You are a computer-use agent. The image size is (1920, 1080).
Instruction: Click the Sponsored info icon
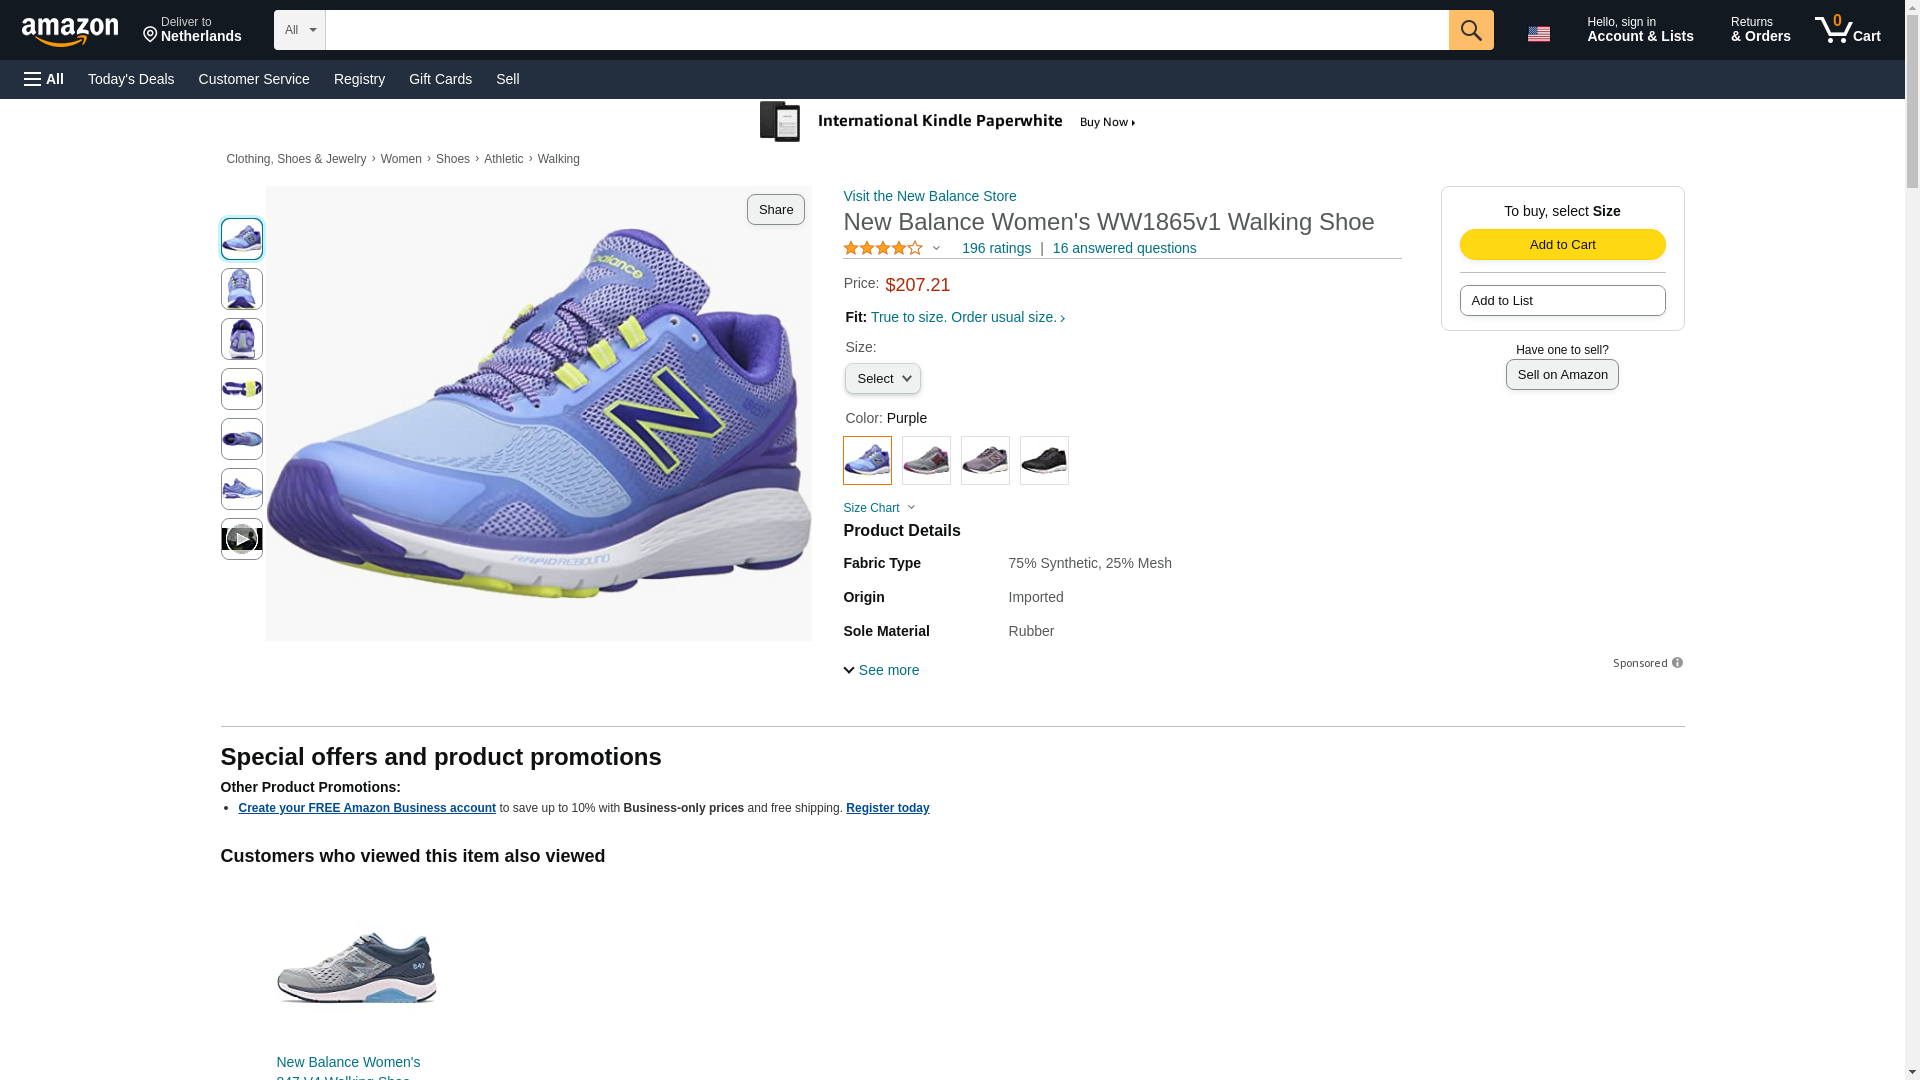point(1677,663)
